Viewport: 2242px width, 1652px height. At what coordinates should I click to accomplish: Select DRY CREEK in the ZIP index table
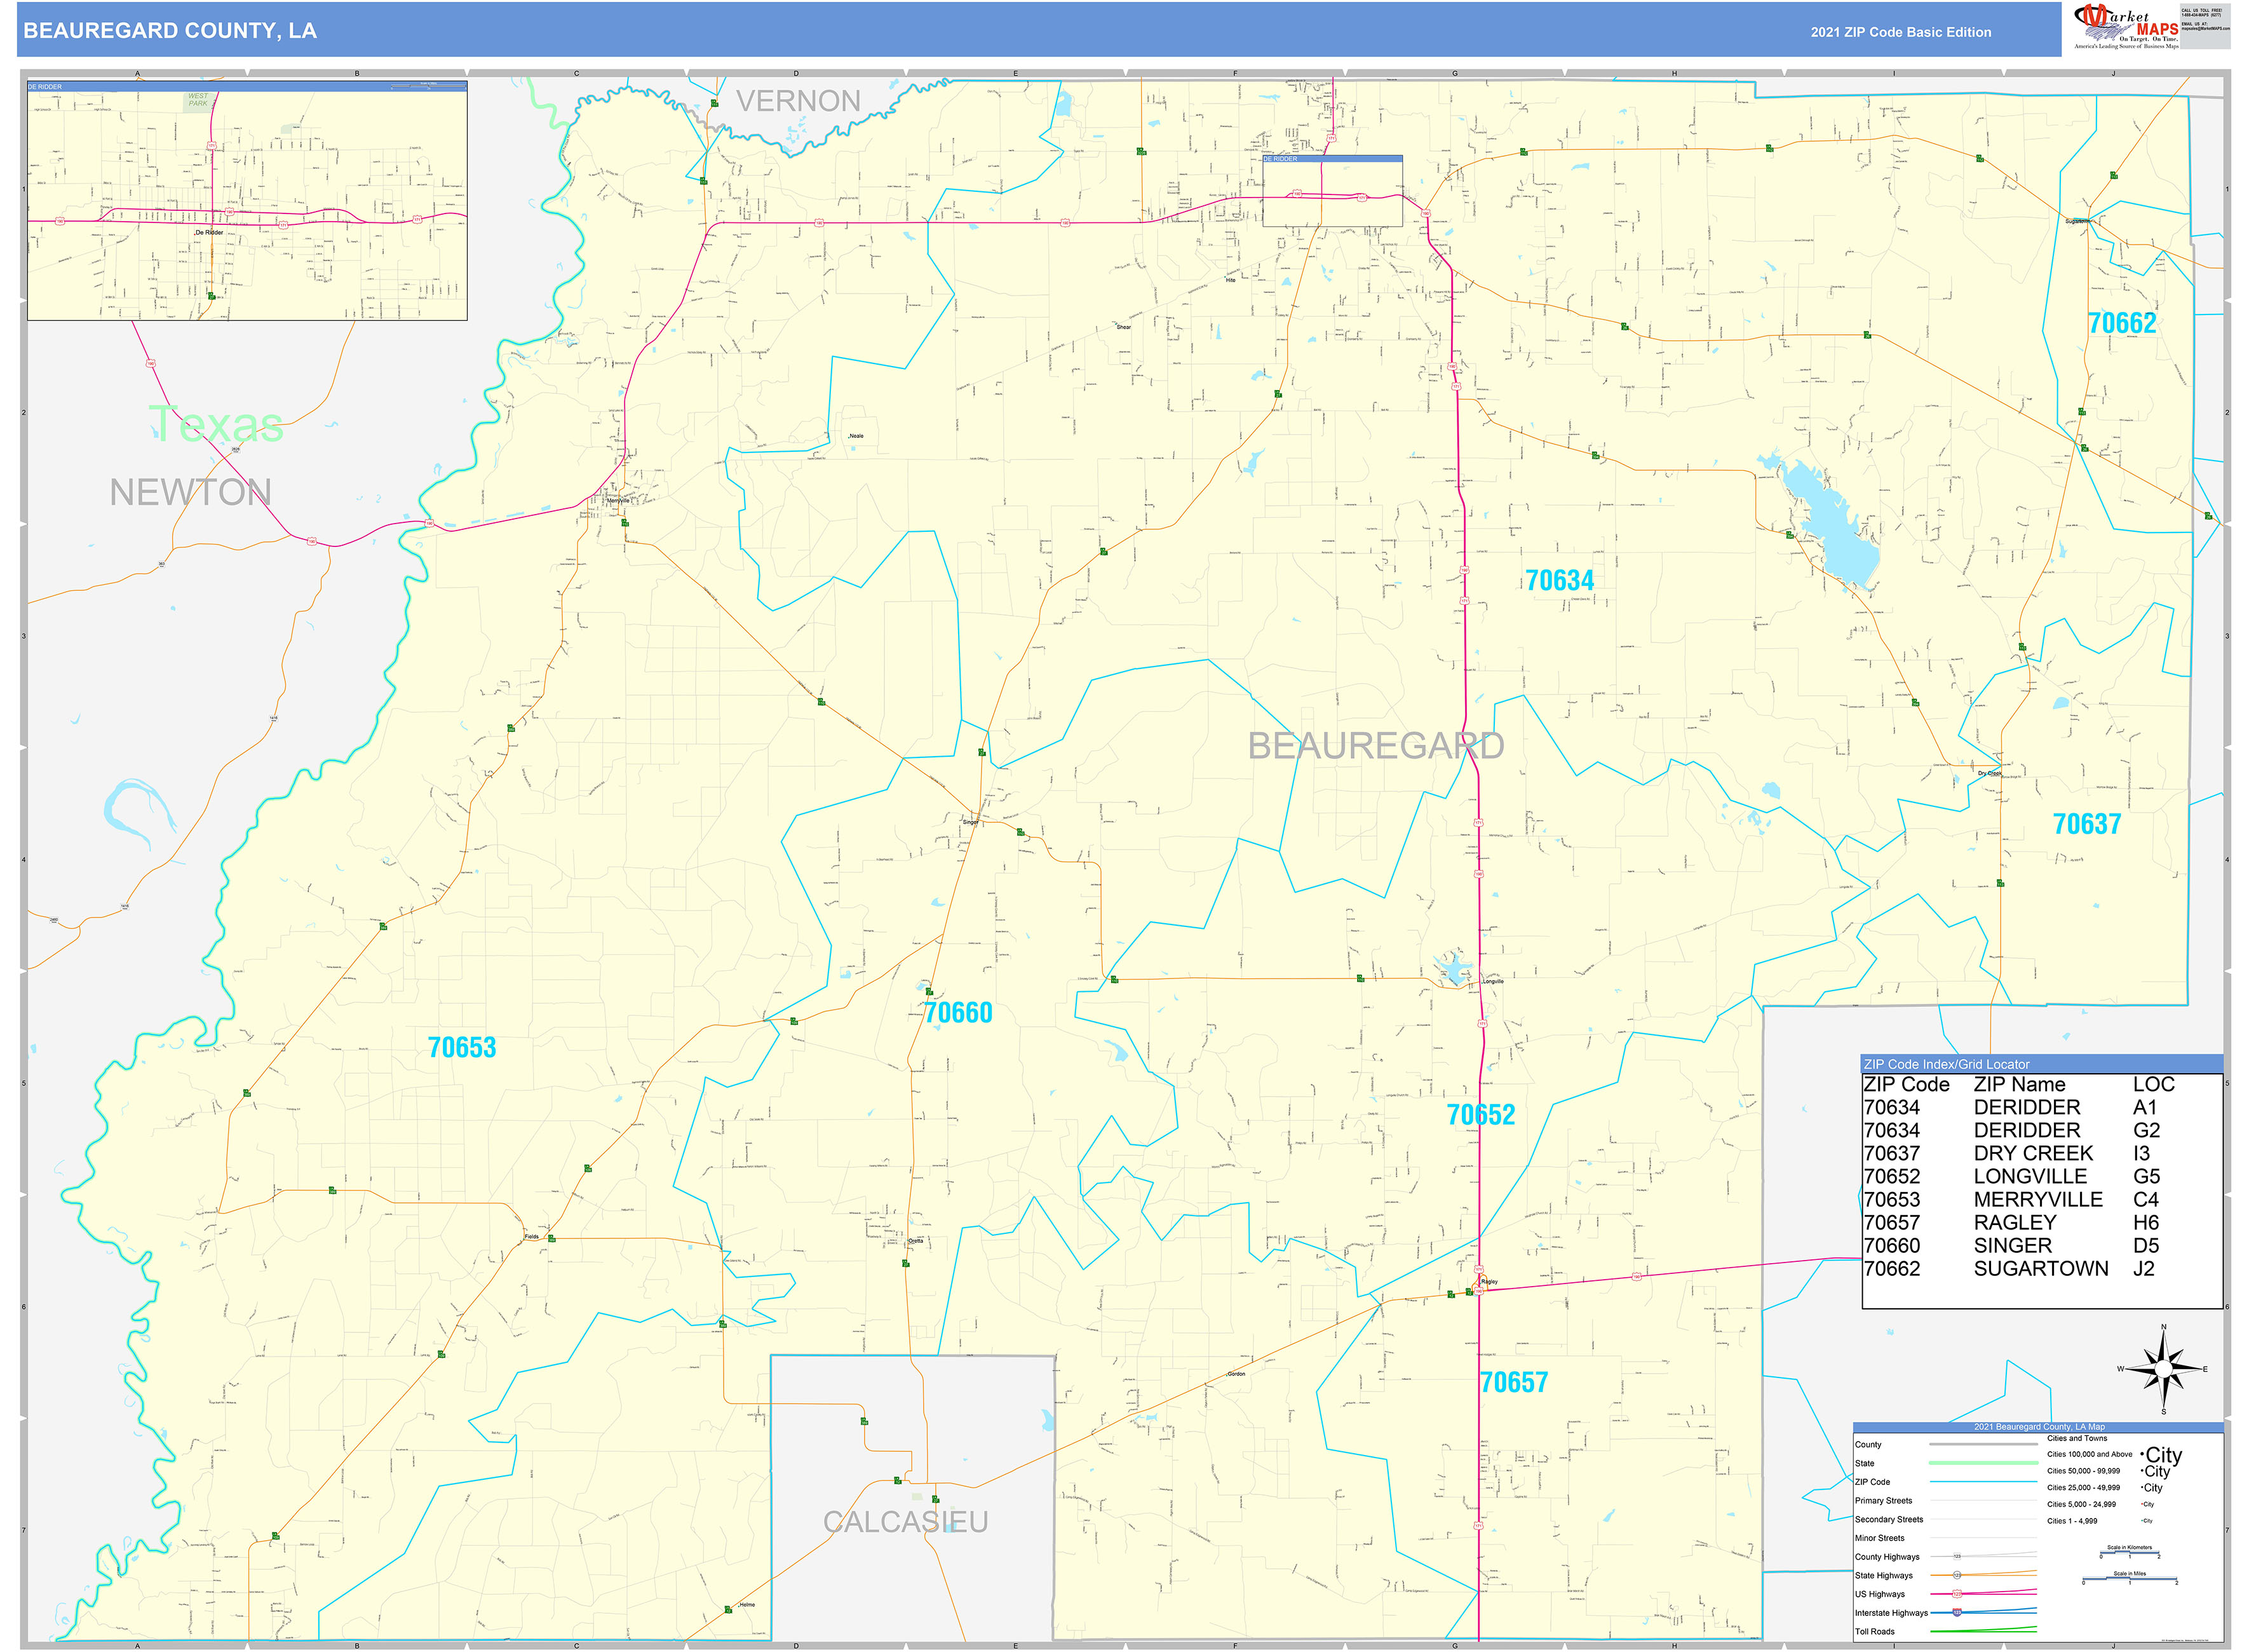[2033, 1154]
